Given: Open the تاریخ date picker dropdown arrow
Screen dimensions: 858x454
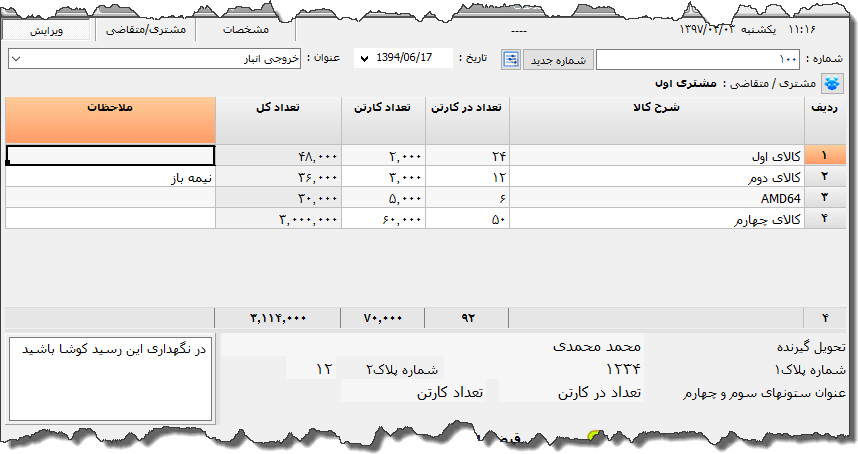Looking at the screenshot, I should (364, 58).
